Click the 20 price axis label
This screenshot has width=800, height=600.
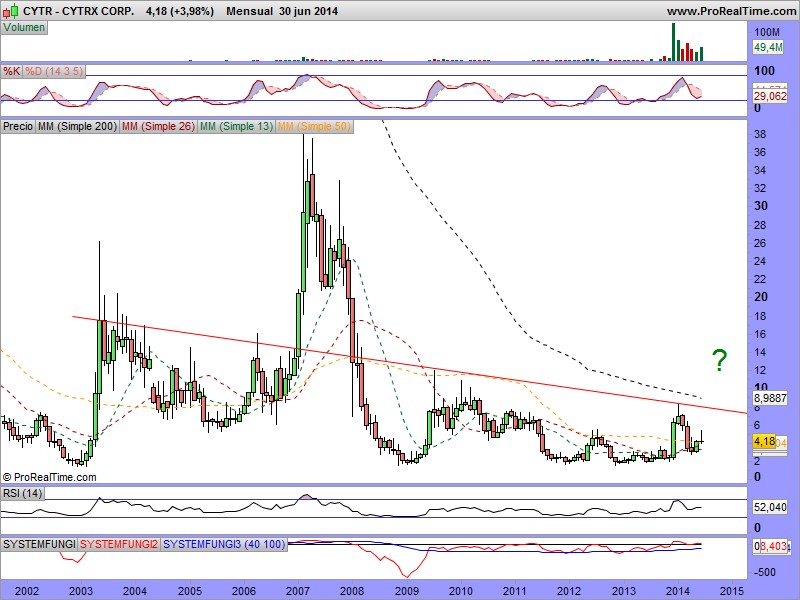click(x=761, y=296)
